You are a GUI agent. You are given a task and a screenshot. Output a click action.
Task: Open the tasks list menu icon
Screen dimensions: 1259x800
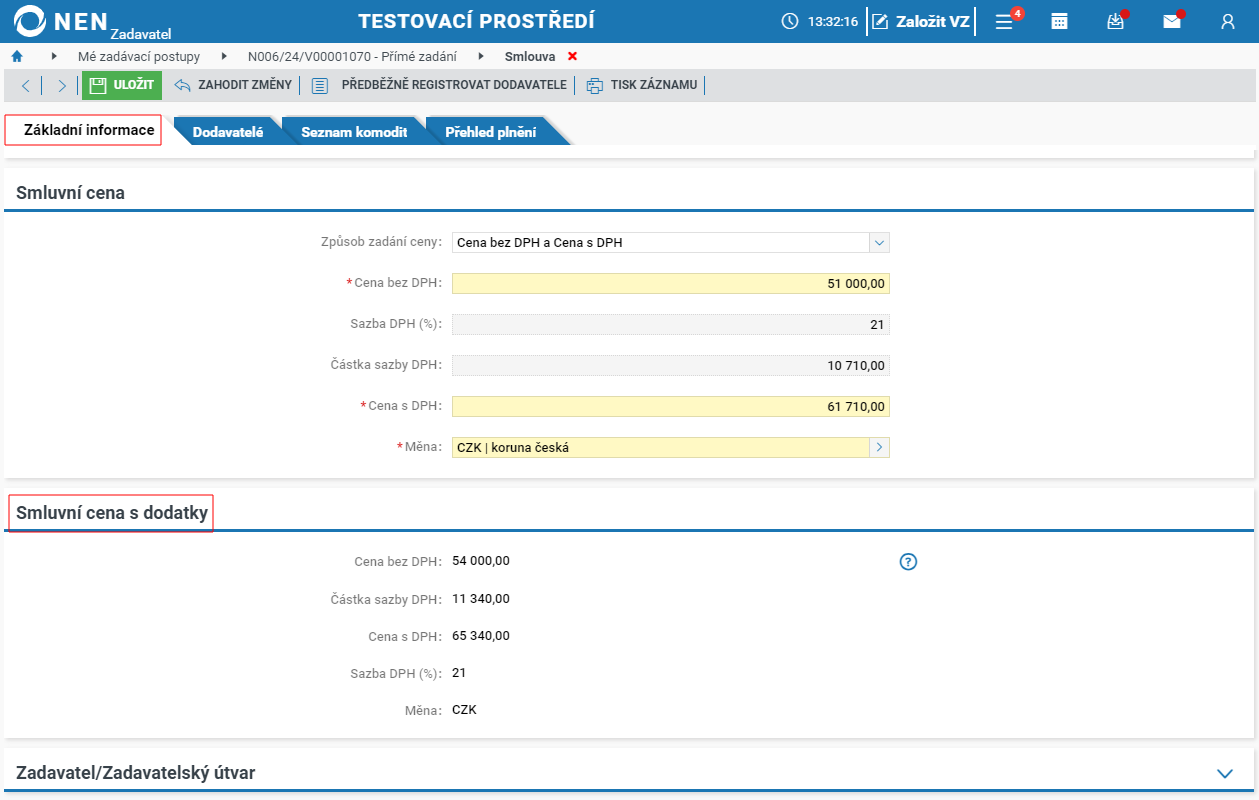[x=1006, y=21]
